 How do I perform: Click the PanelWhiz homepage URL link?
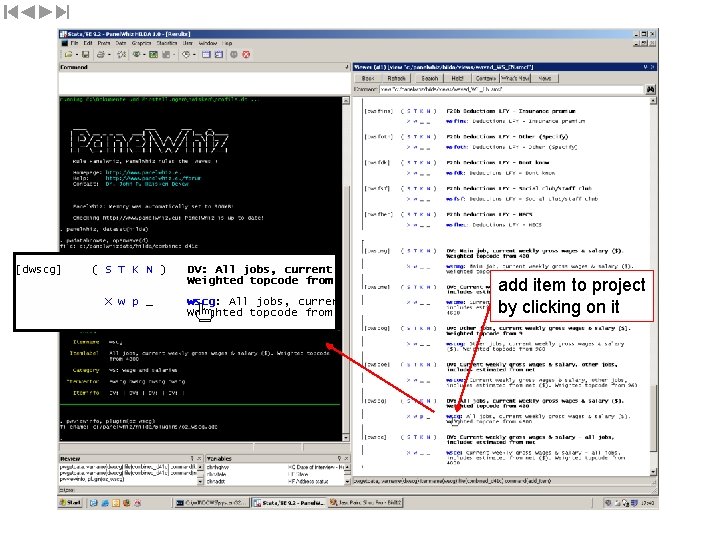[142, 172]
